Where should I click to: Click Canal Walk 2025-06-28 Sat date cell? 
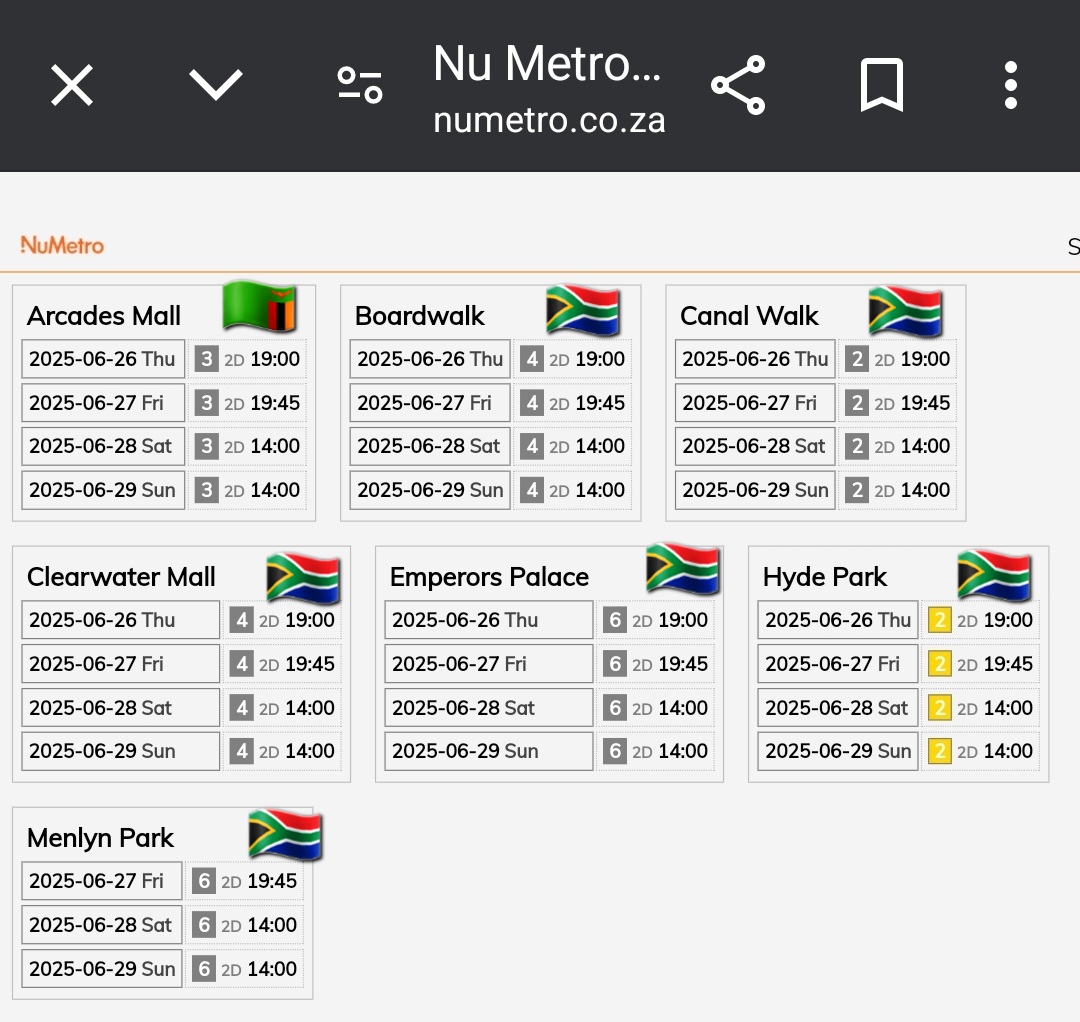(x=755, y=446)
